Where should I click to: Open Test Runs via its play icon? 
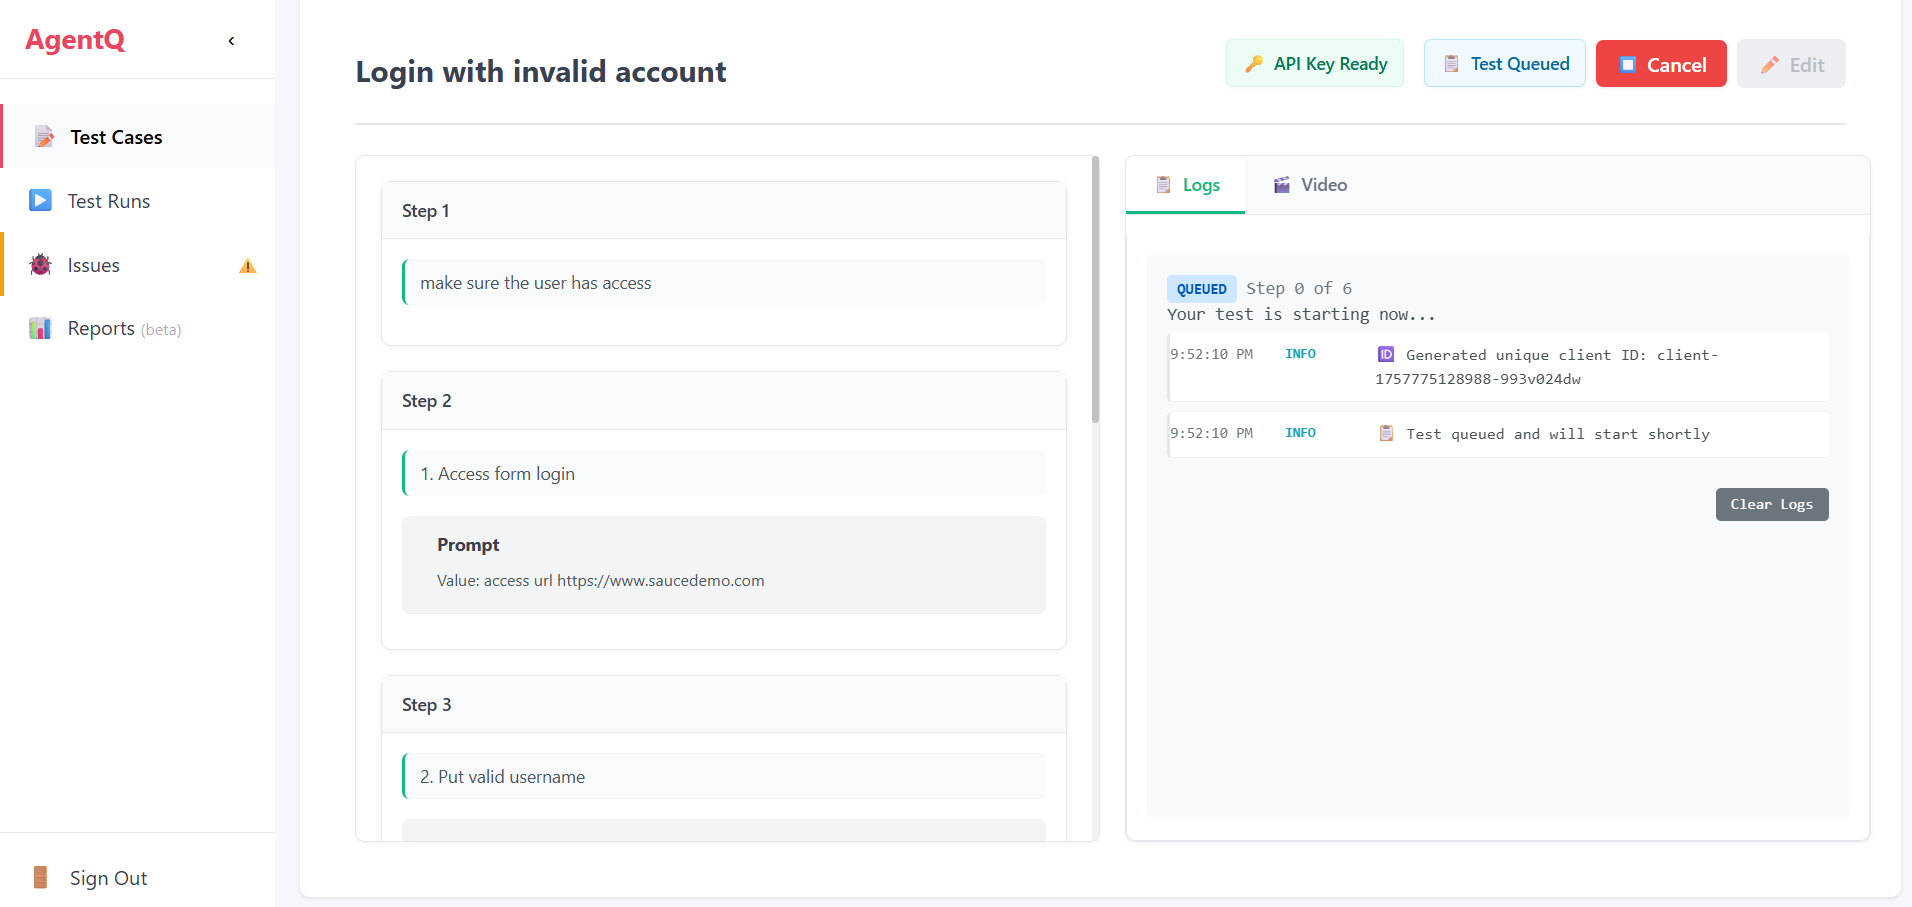pos(40,200)
